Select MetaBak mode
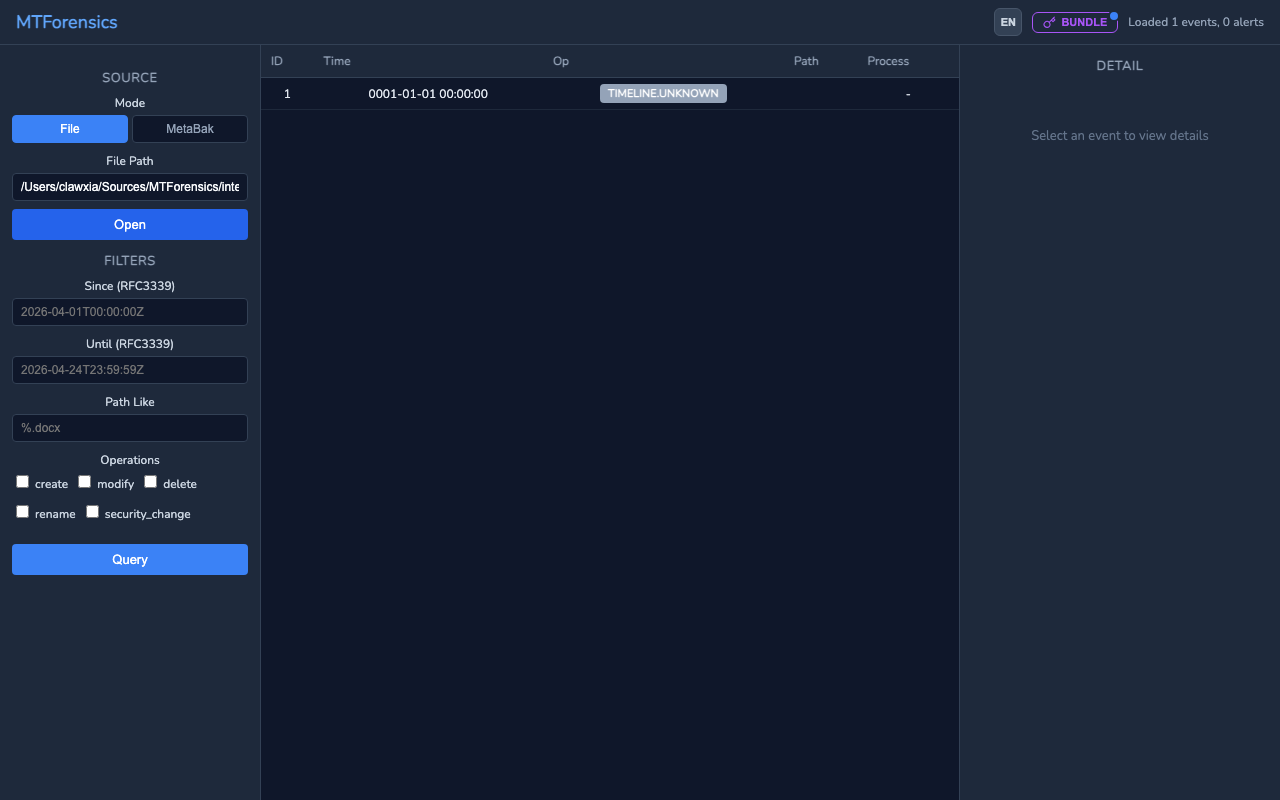The width and height of the screenshot is (1280, 800). pos(190,129)
